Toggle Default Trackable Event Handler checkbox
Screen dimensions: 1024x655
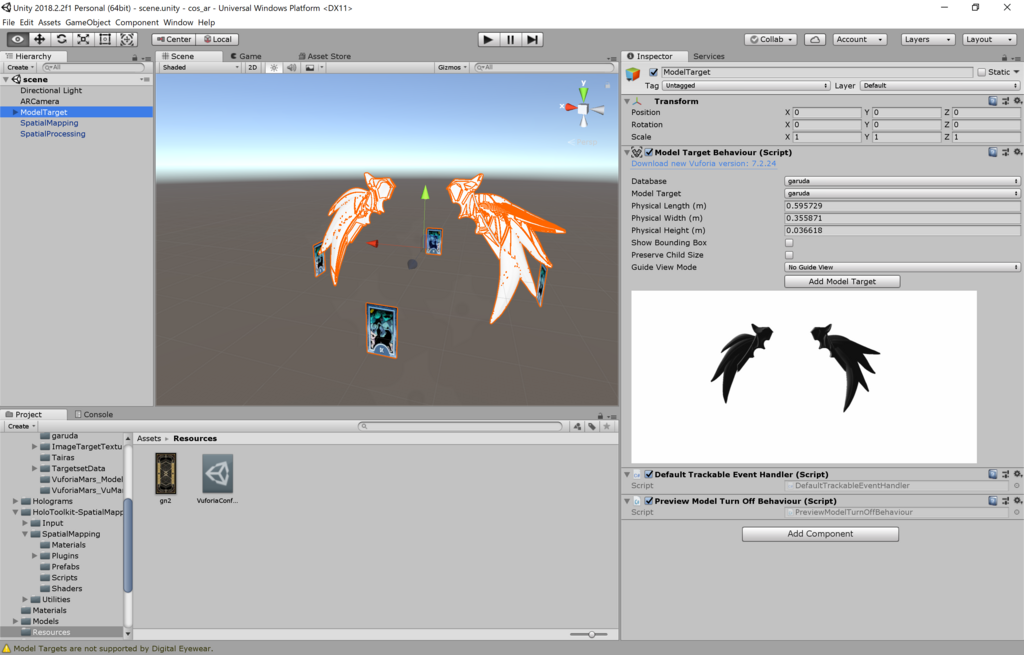(x=649, y=474)
